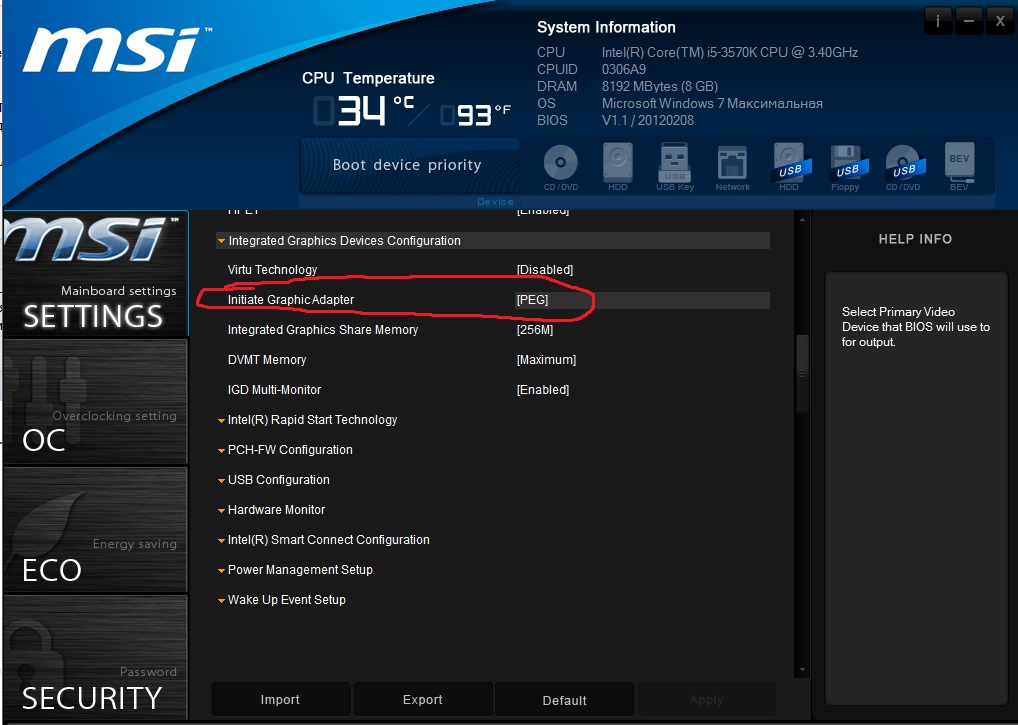Select the Network boot device icon
1018x725 pixels.
pyautogui.click(x=732, y=167)
